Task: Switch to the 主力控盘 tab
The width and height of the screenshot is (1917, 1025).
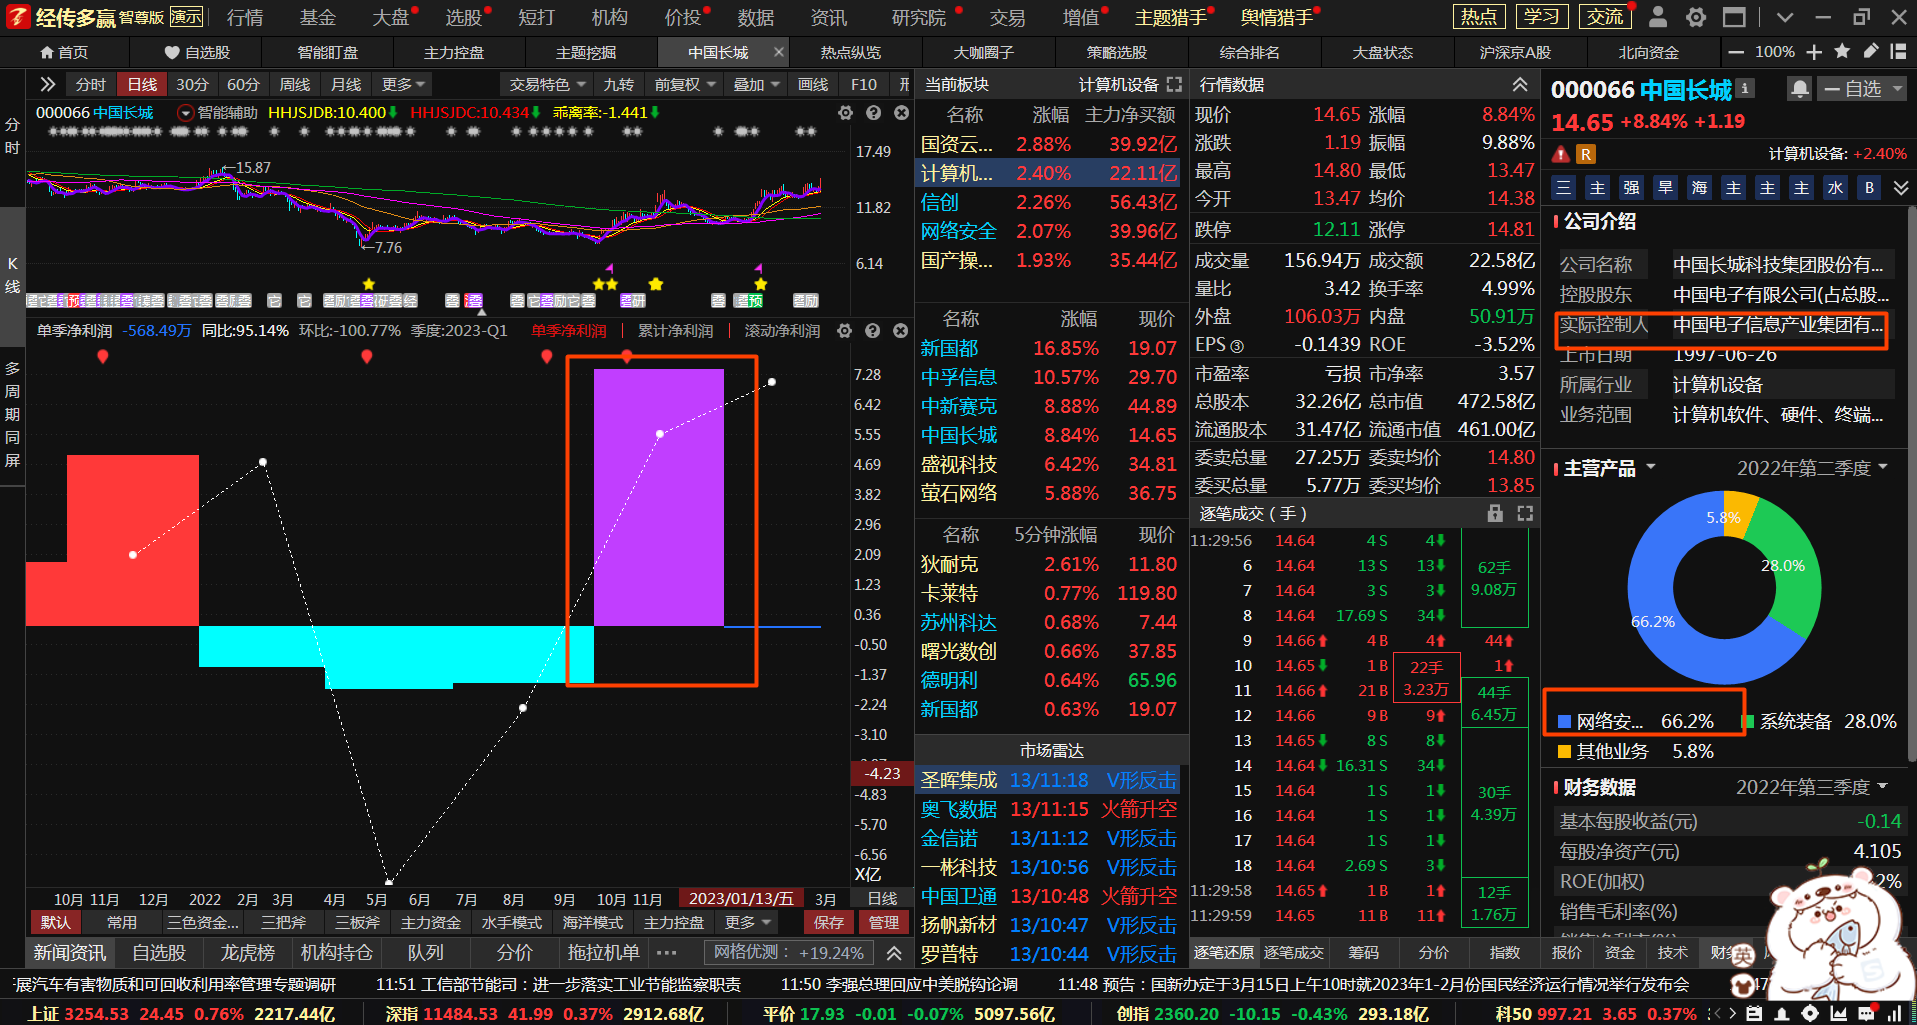Action: (x=453, y=52)
